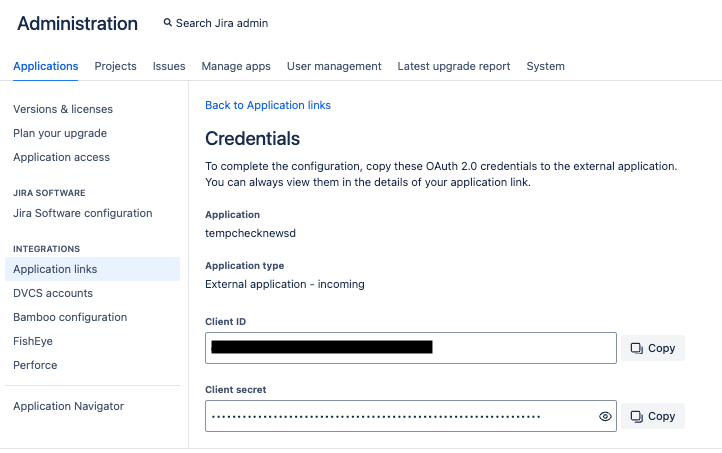The height and width of the screenshot is (453, 722).
Task: Open the Manage apps tab
Action: tap(236, 66)
